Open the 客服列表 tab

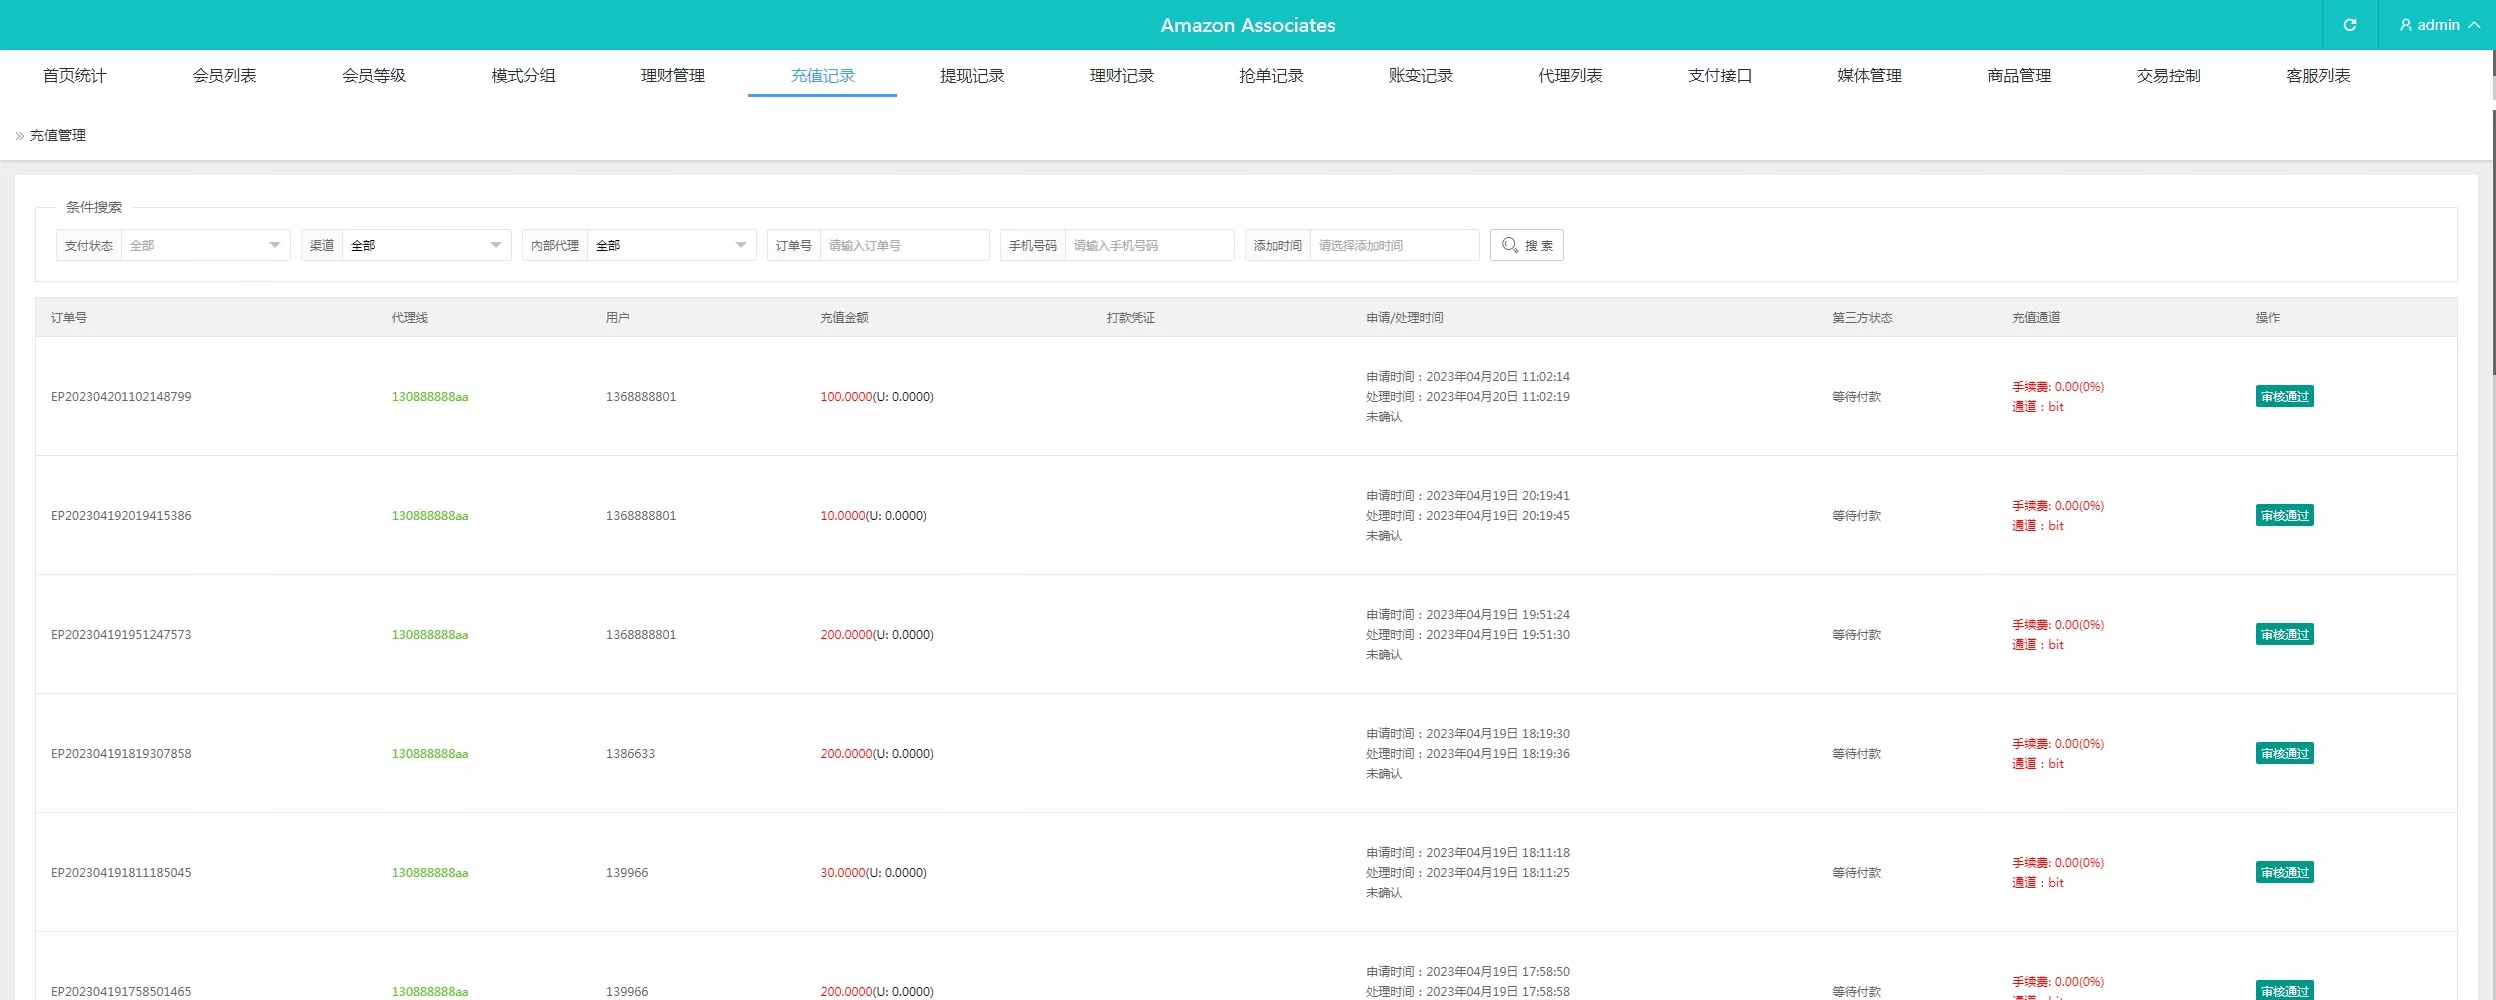tap(2318, 76)
